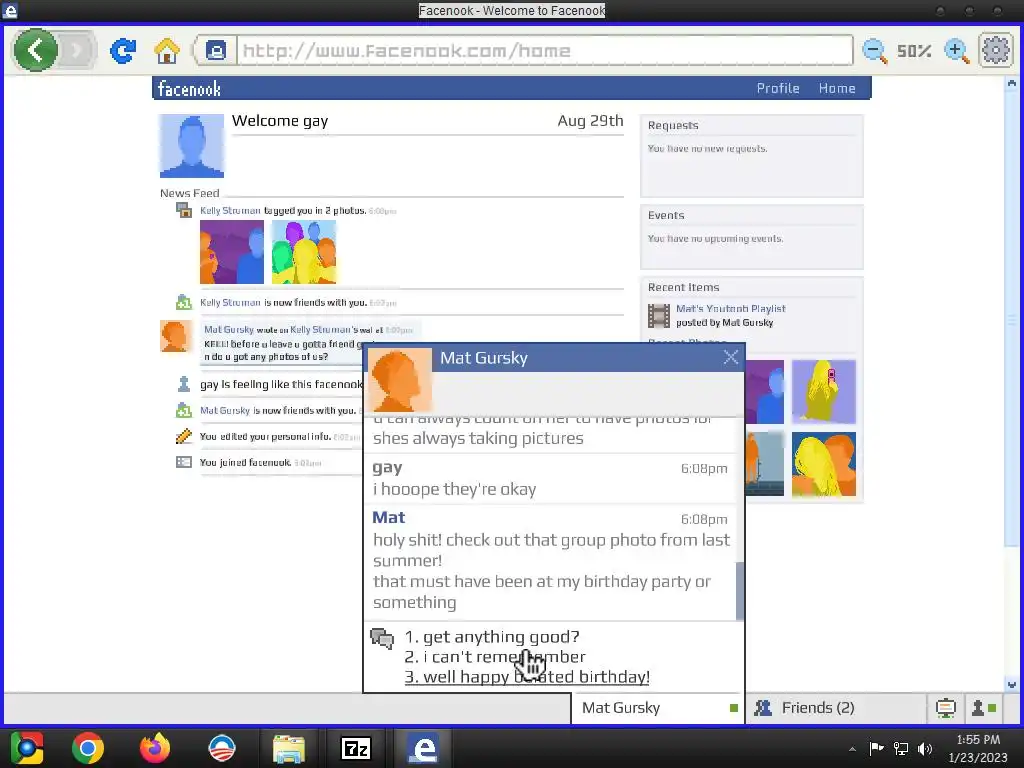Click the page scroll down arrow

pyautogui.click(x=1012, y=685)
